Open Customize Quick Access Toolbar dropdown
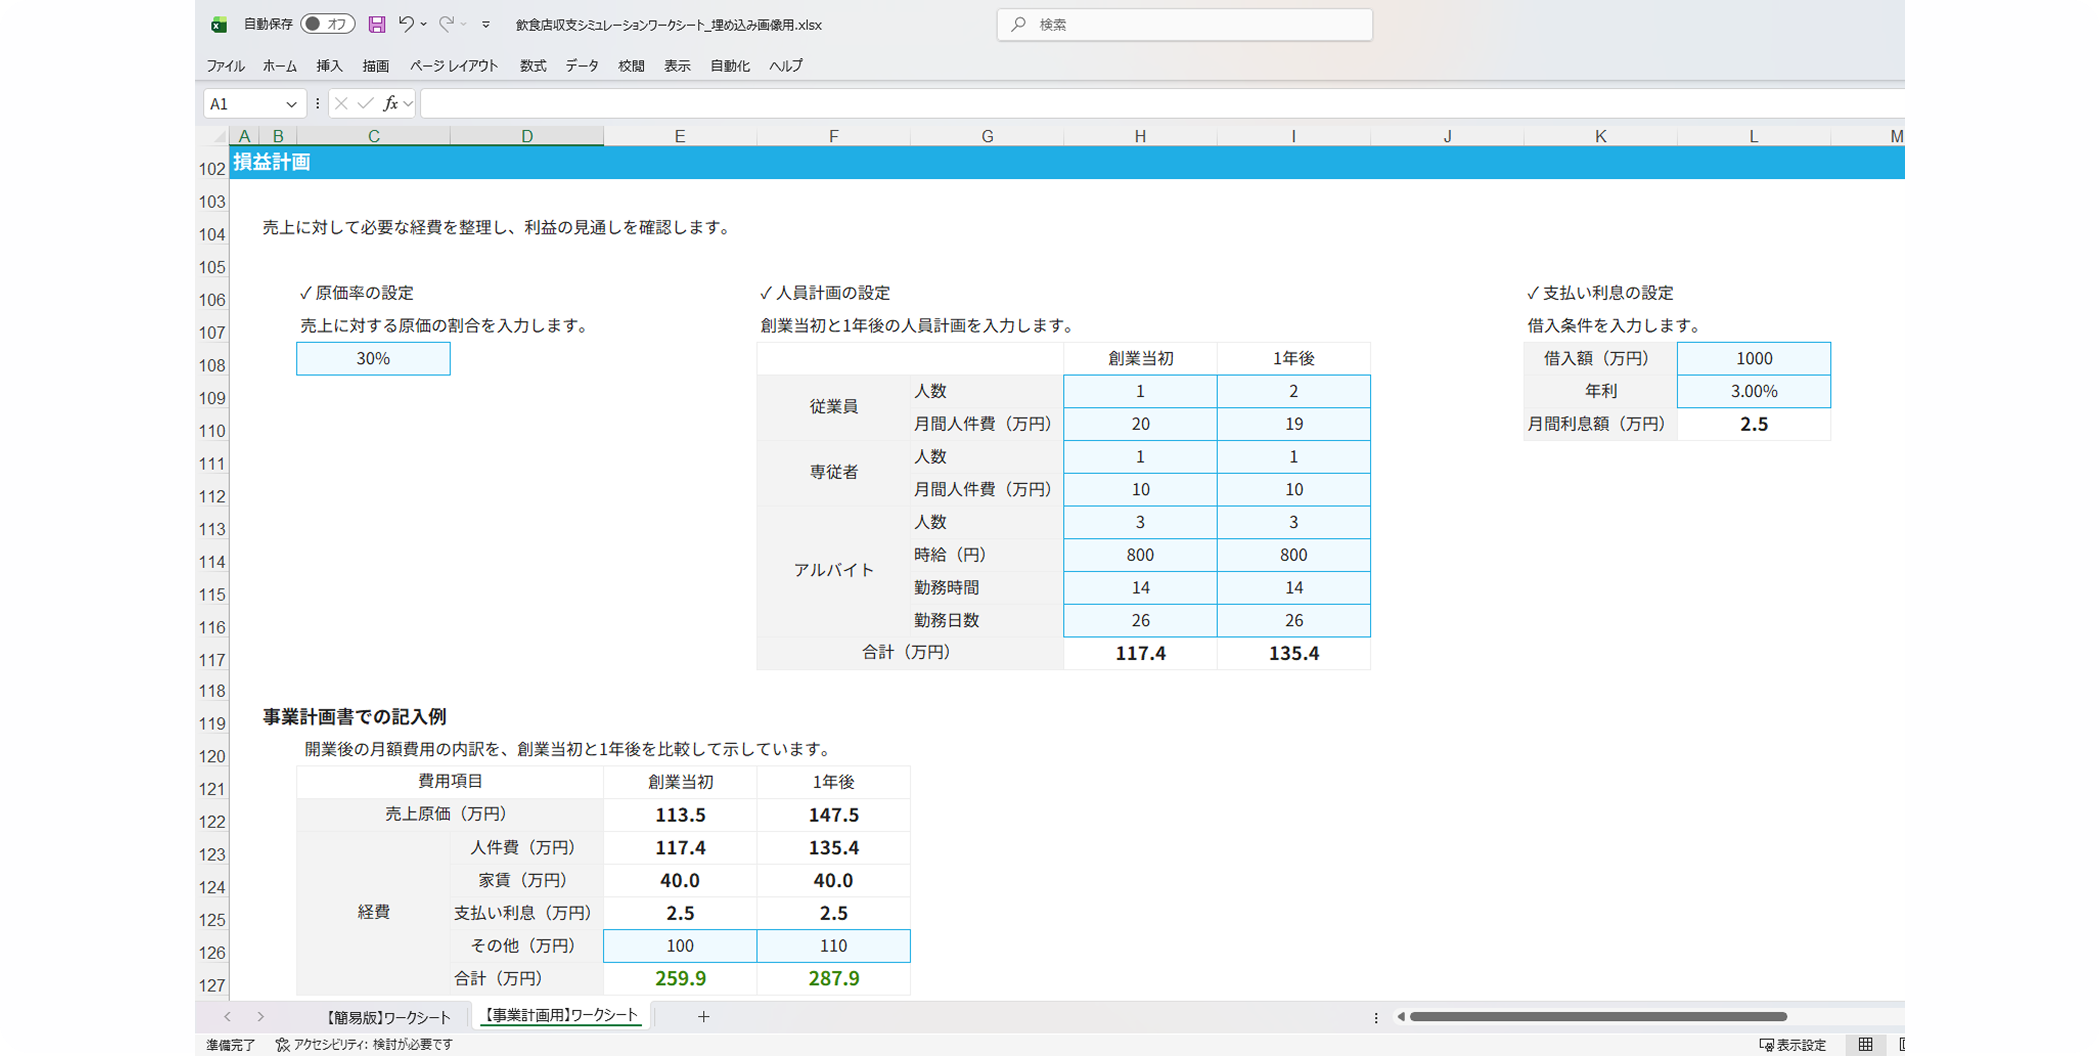 coord(486,24)
